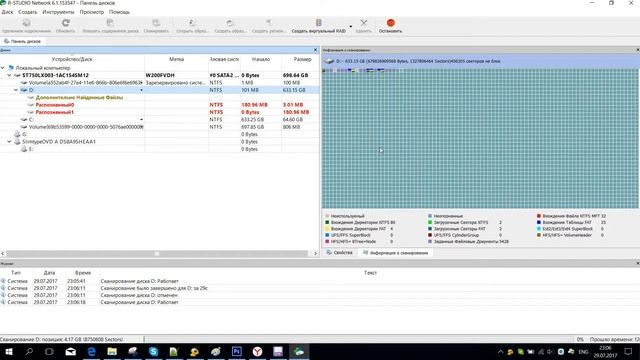The width and height of the screenshot is (640, 360).
Task: Click the scan map block grid
Action: pyautogui.click(x=480, y=138)
